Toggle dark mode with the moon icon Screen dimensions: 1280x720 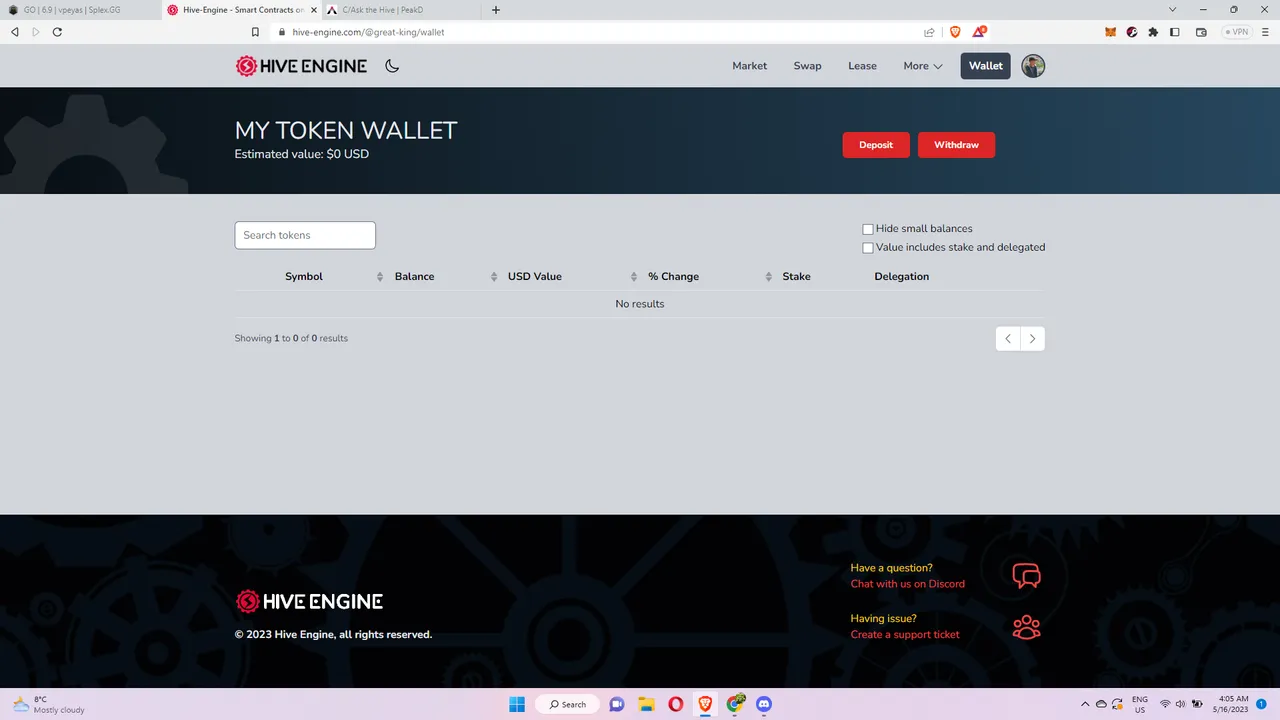392,66
